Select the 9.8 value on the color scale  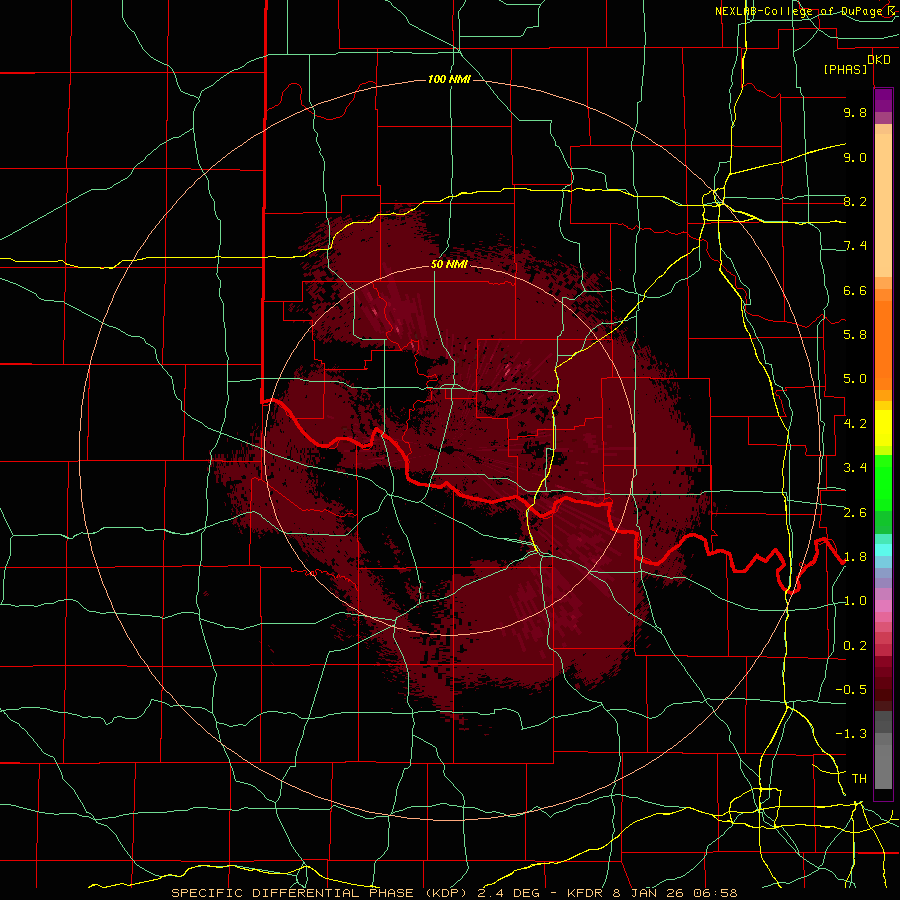(855, 112)
